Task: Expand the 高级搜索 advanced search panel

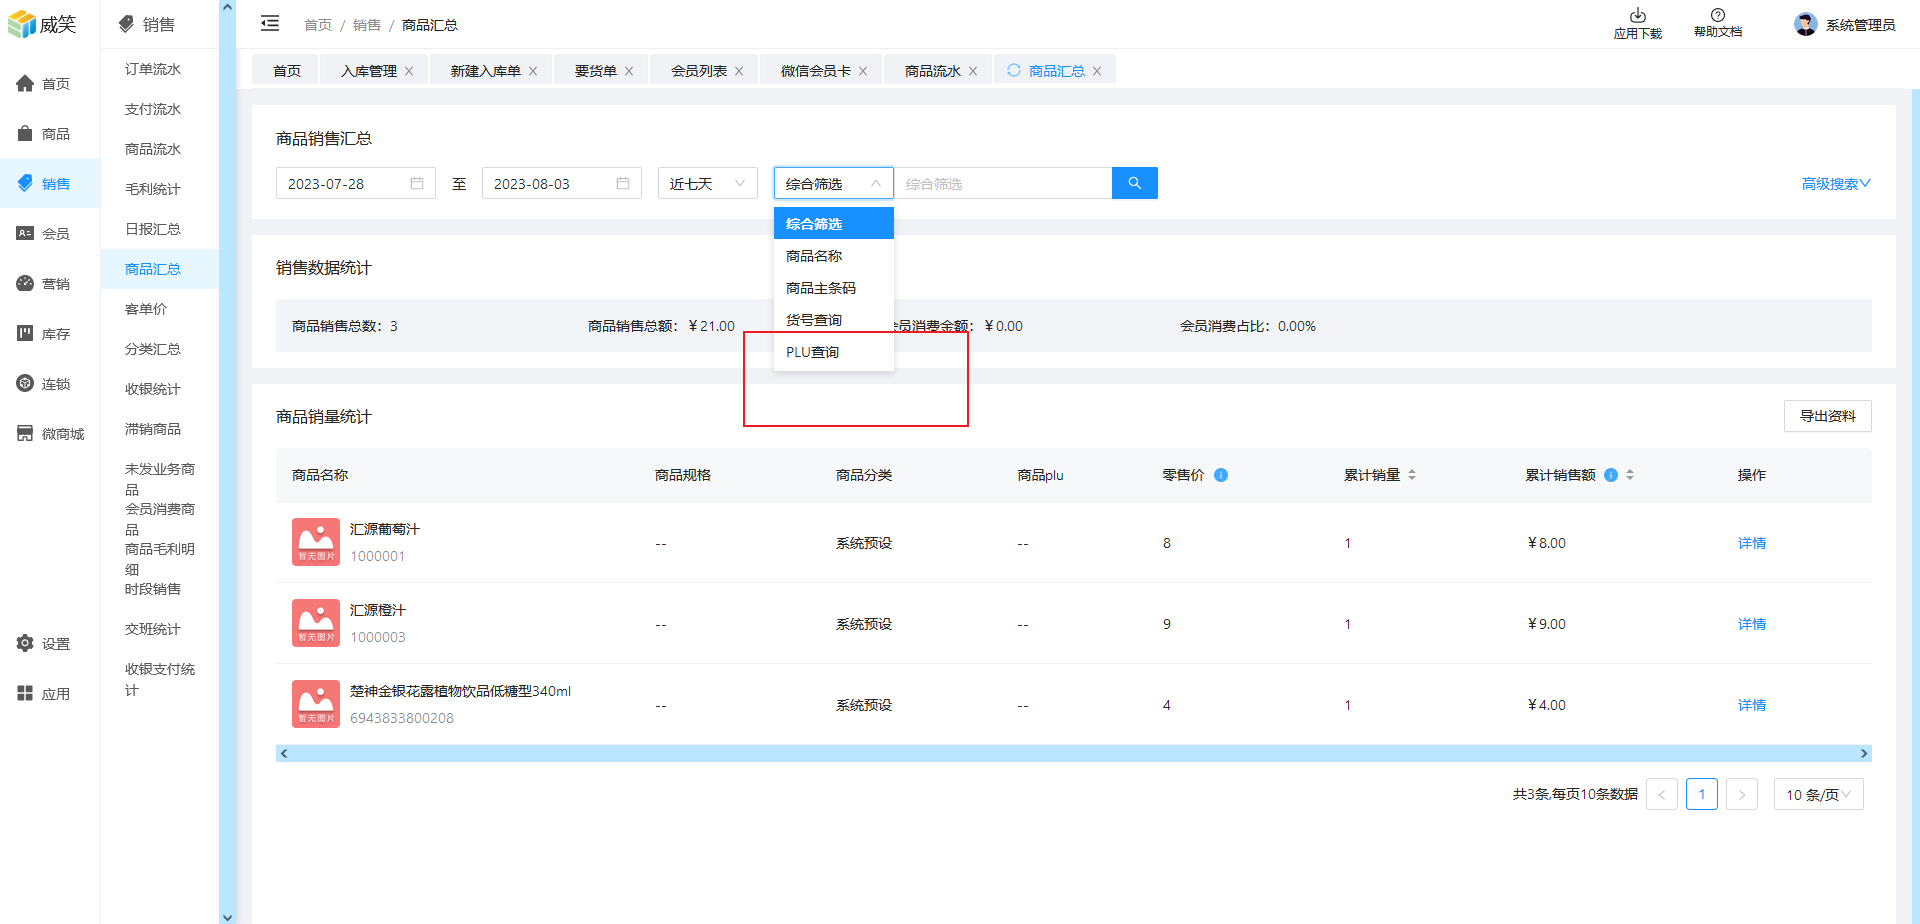Action: point(1835,184)
